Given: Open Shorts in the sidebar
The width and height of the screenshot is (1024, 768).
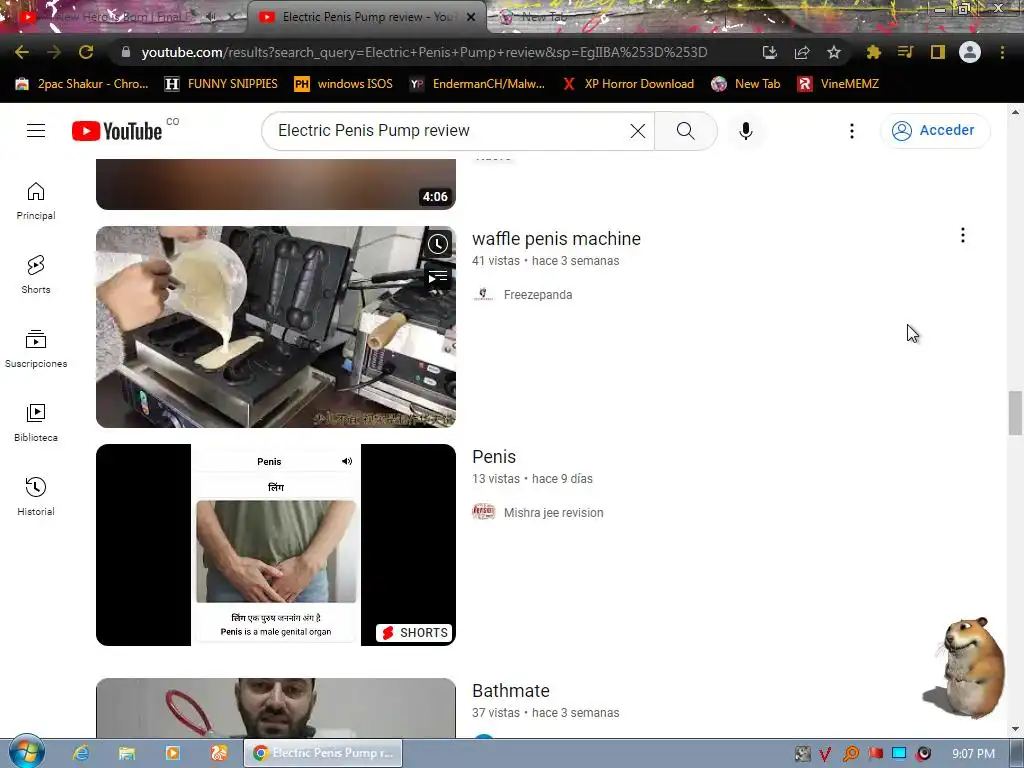Looking at the screenshot, I should [36, 275].
